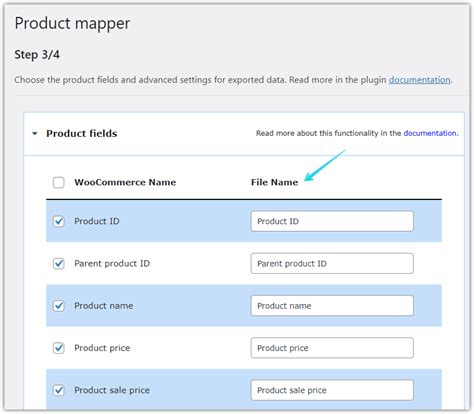Viewport: 474px width, 414px height.
Task: Collapse the Product fields section arrow
Action: tap(35, 134)
